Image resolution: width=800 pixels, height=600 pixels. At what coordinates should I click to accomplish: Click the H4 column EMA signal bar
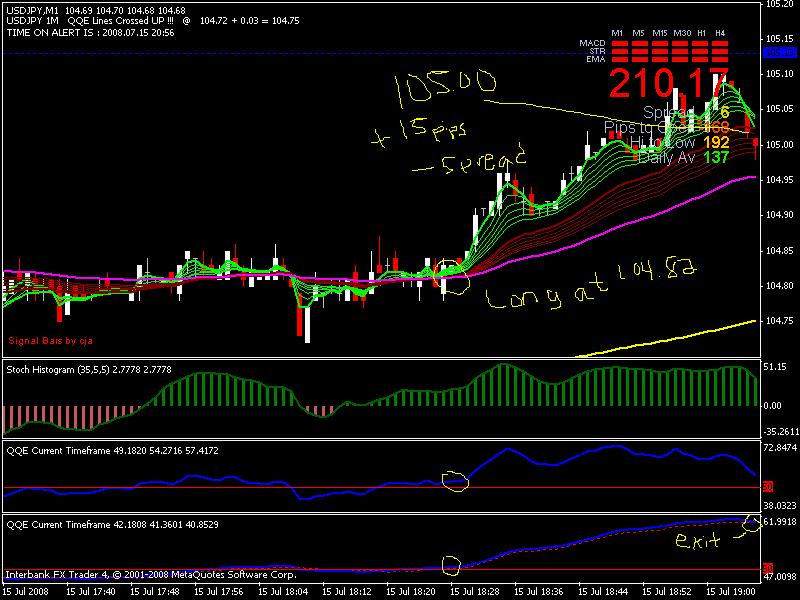click(720, 59)
